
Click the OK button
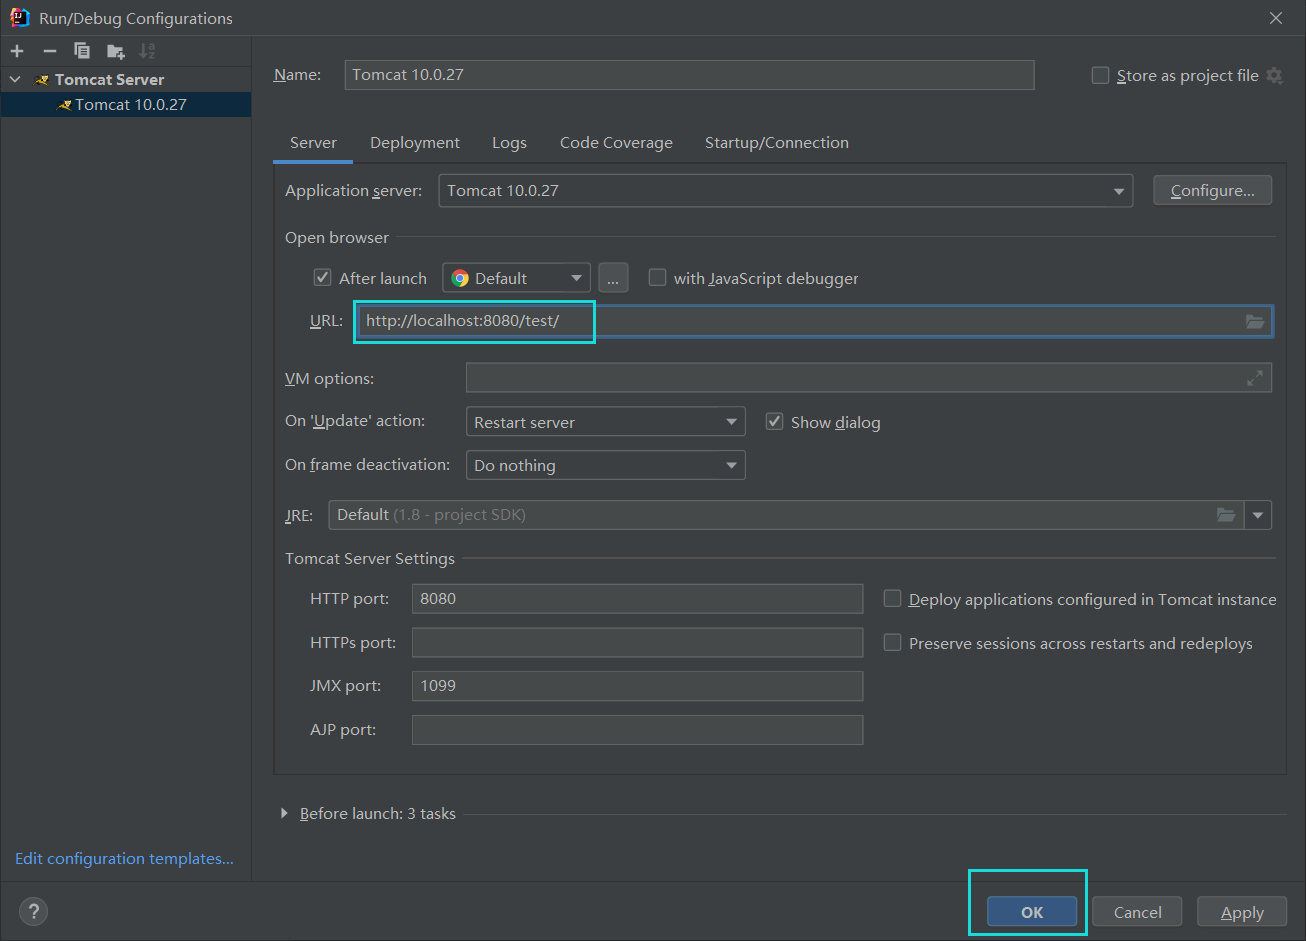[1032, 912]
